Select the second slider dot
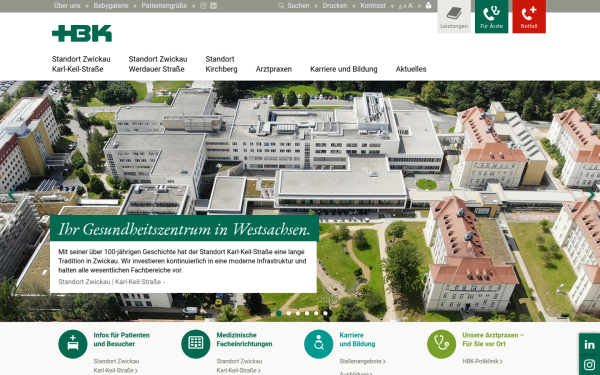This screenshot has height=375, width=600. point(289,313)
